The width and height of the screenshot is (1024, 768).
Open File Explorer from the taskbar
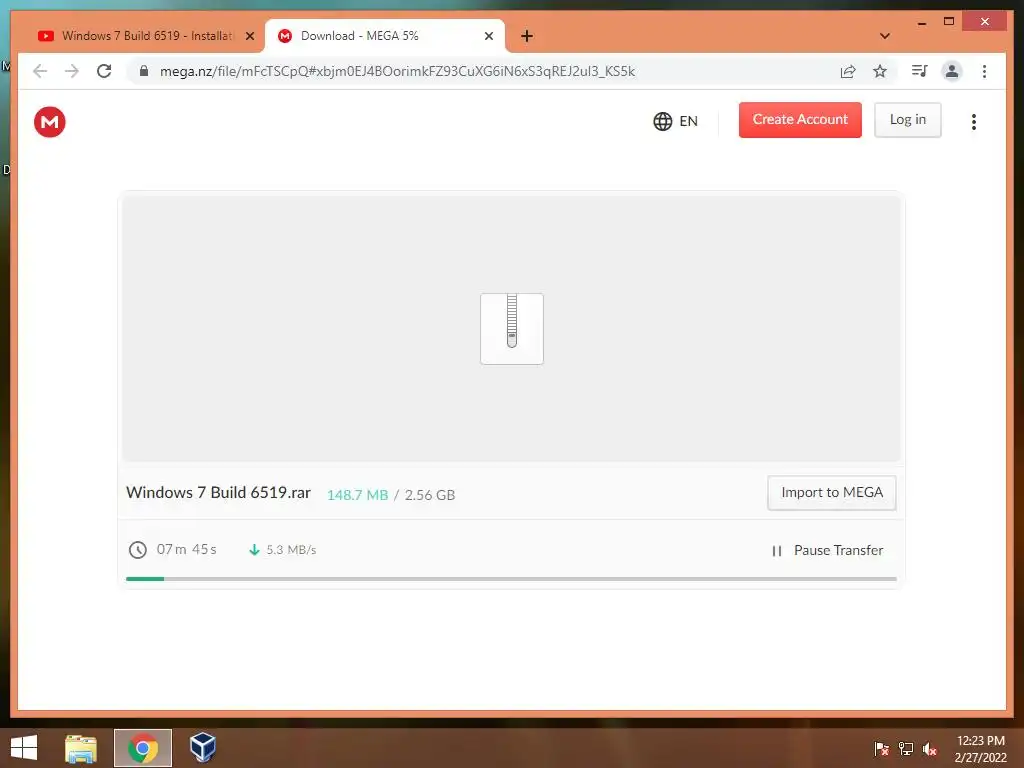point(81,748)
